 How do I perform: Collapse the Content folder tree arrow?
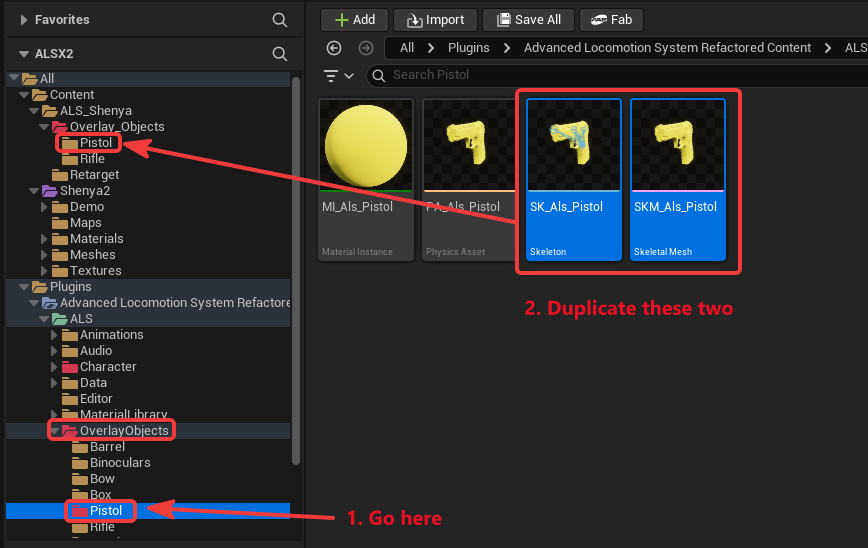[24, 95]
